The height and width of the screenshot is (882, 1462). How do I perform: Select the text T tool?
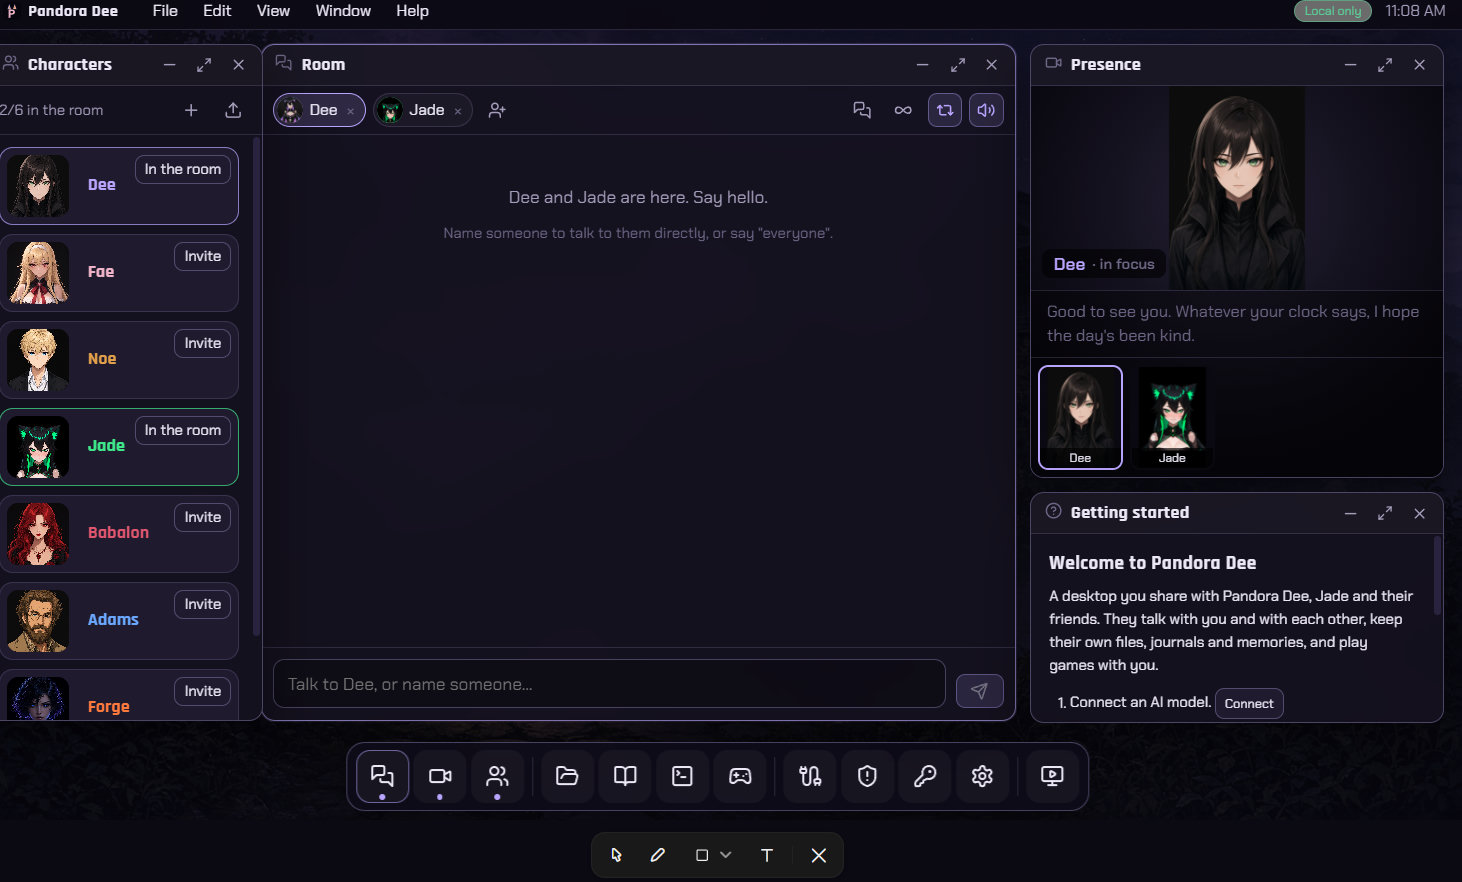coord(767,855)
